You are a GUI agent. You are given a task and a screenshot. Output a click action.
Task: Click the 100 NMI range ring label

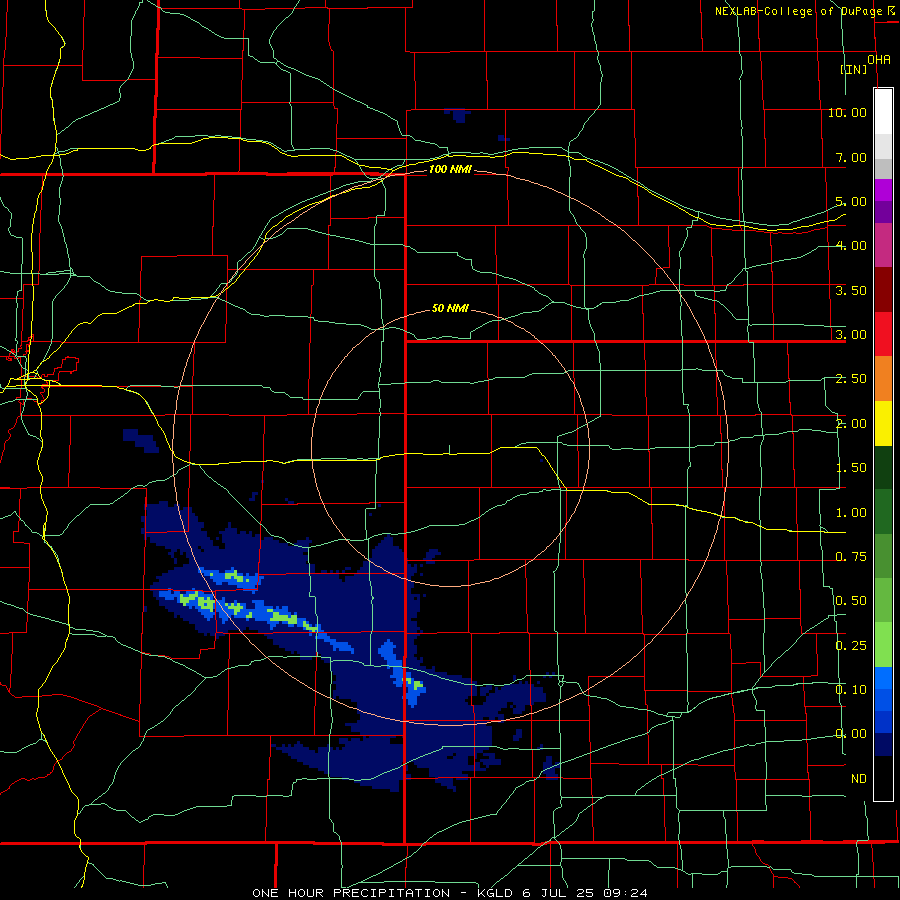[x=450, y=169]
